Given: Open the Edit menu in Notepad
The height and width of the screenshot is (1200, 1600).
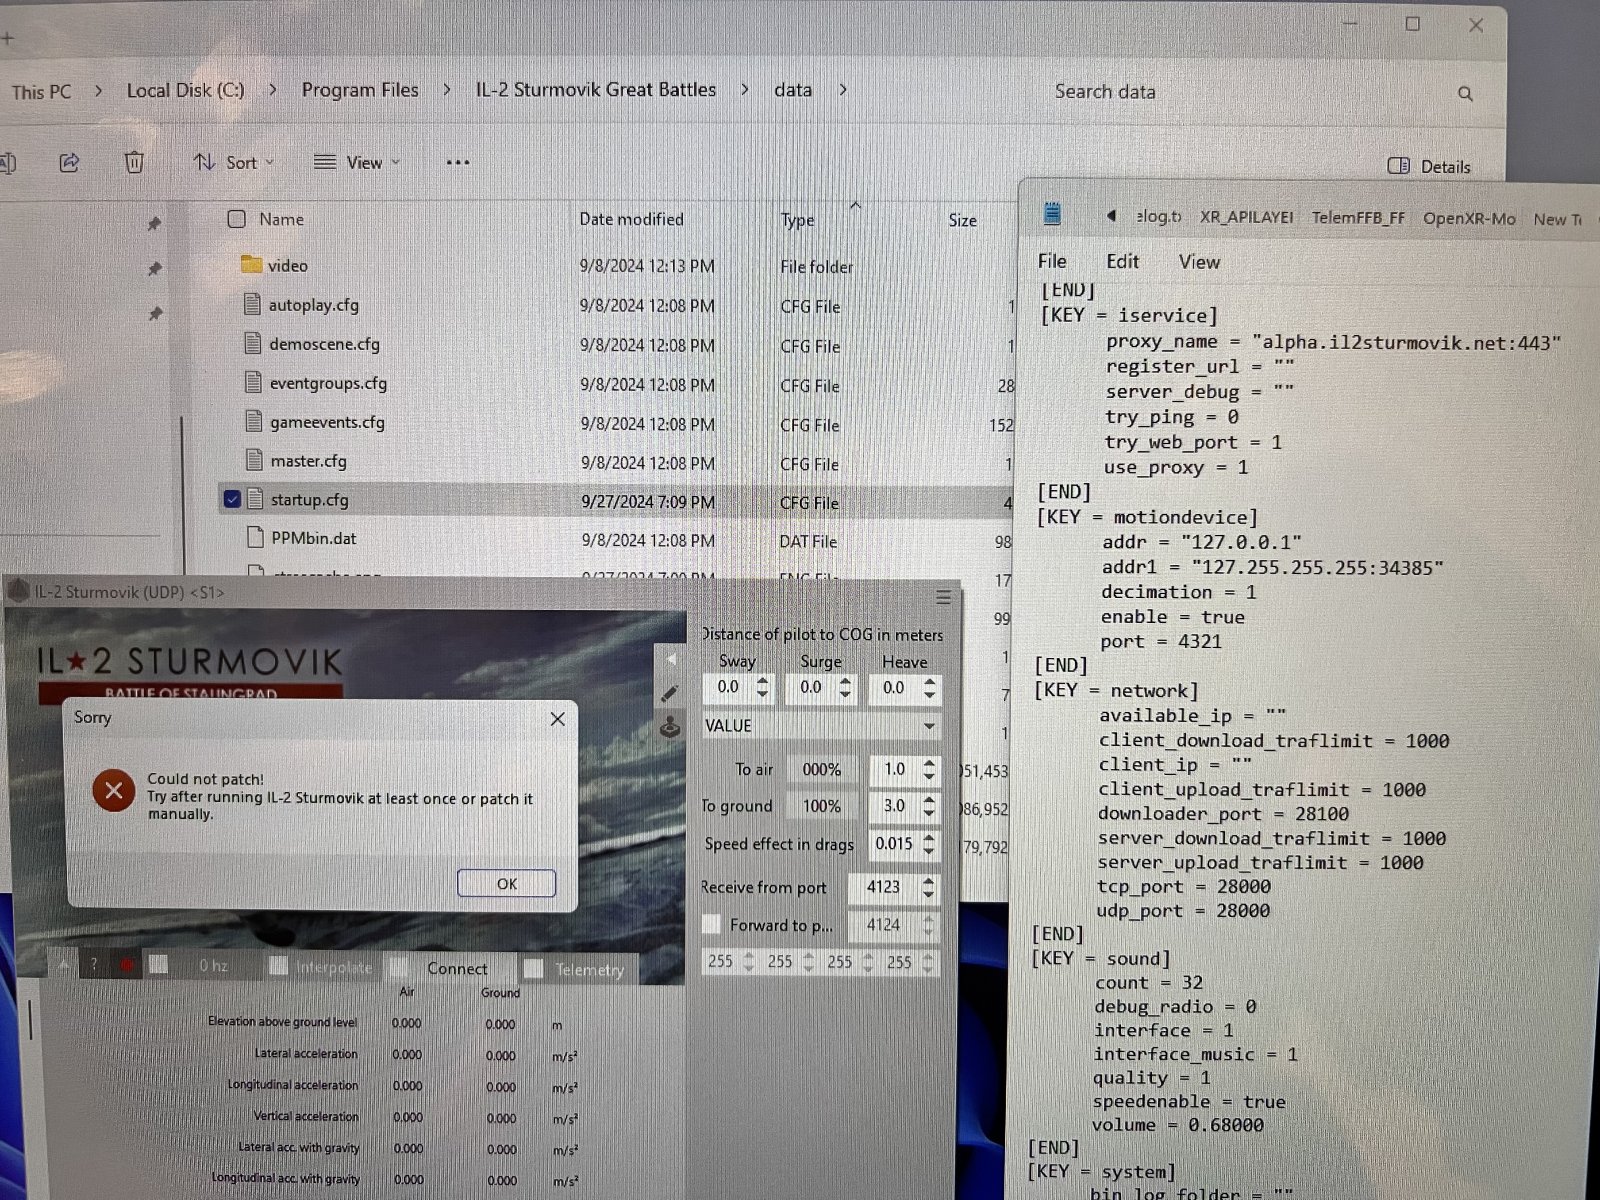Looking at the screenshot, I should point(1122,261).
